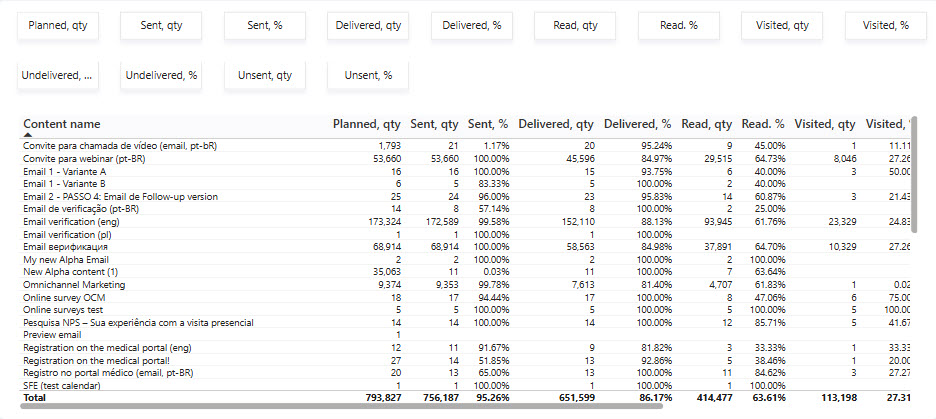Screen dimensions: 936x419
Task: Toggle the Sent, % slicer button
Action: point(265,26)
